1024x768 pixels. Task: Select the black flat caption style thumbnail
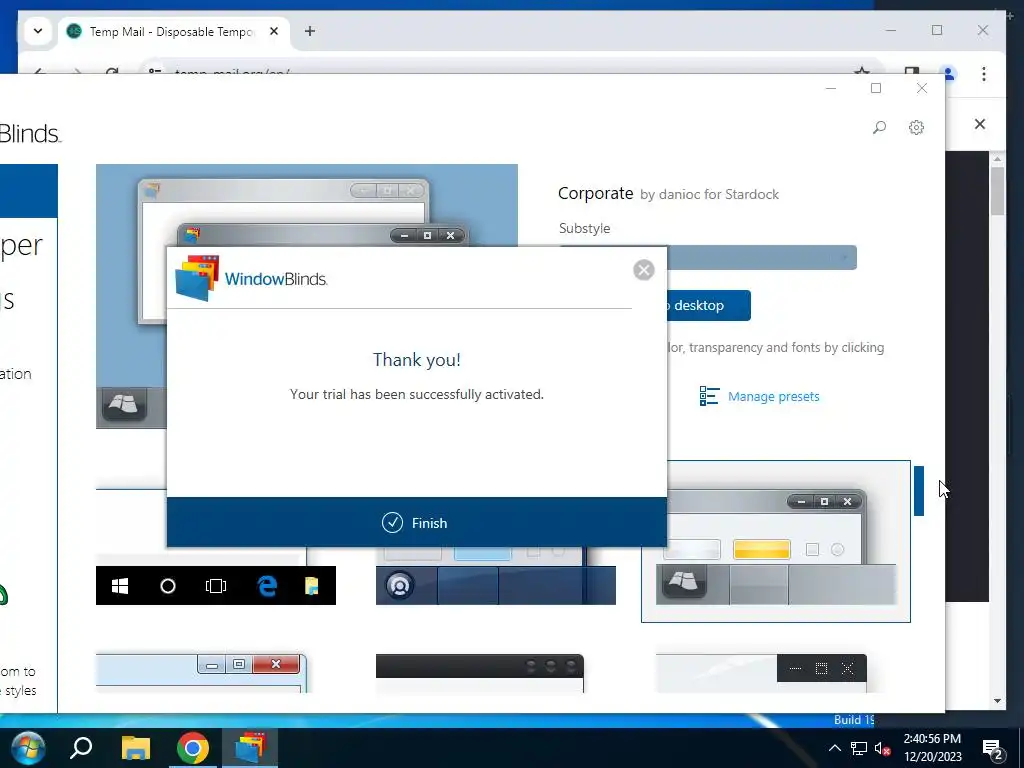pyautogui.click(x=761, y=673)
